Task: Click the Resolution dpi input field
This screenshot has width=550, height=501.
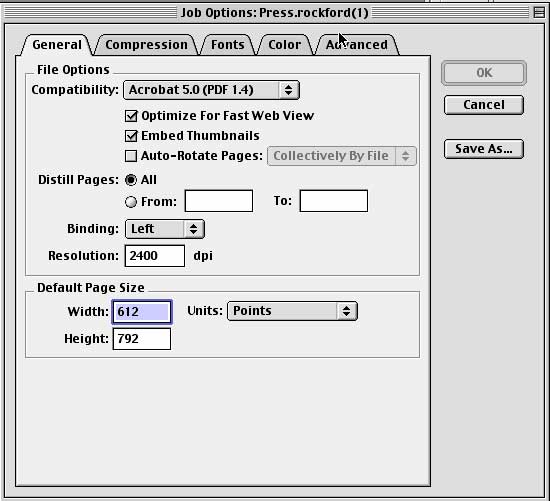Action: click(155, 256)
